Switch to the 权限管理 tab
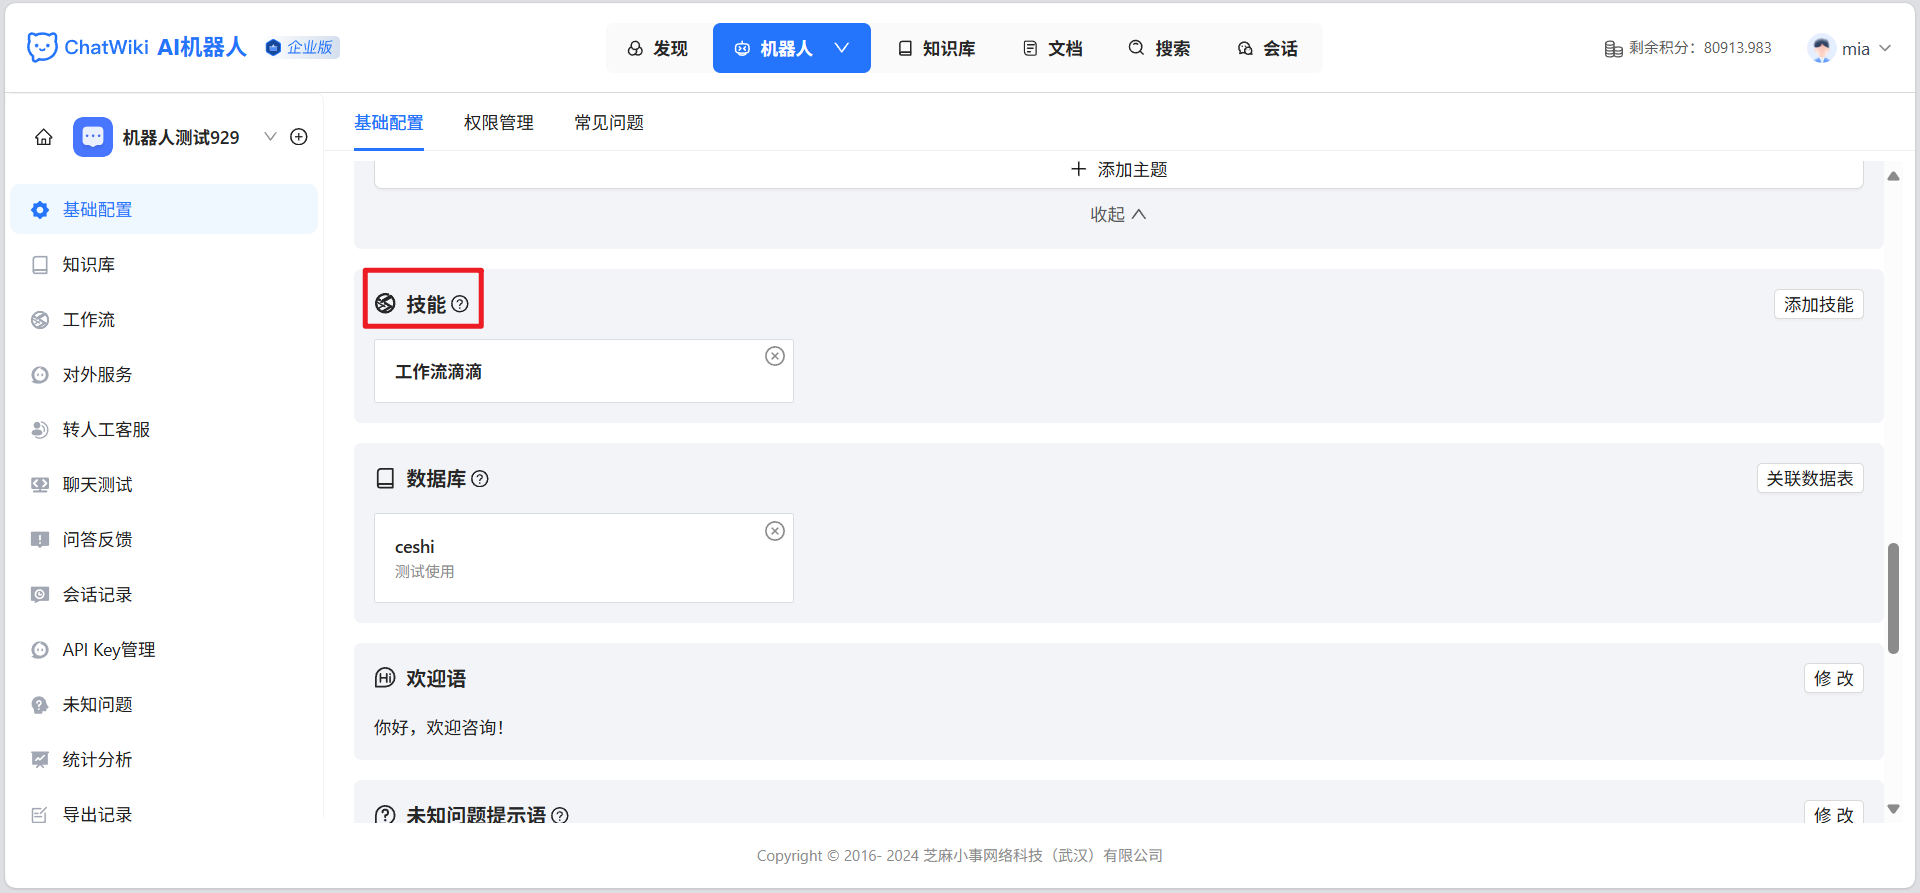The image size is (1920, 893). [x=499, y=123]
